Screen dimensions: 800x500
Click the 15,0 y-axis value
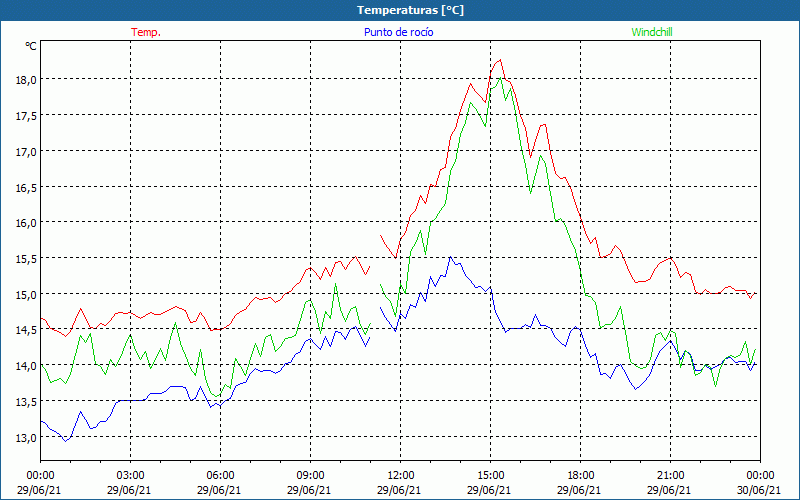pos(28,294)
